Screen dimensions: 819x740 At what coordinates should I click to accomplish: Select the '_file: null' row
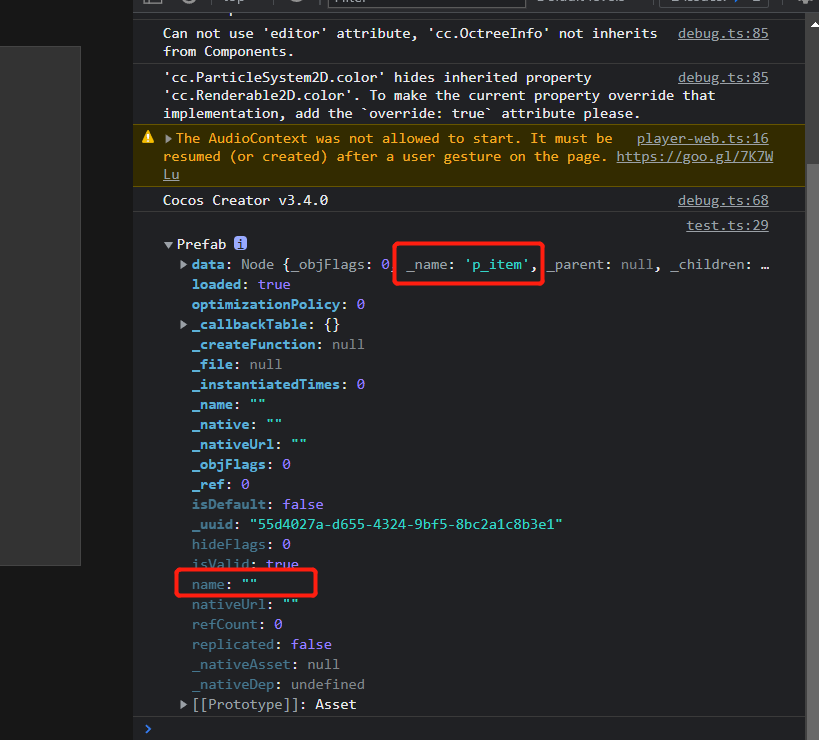tap(237, 365)
